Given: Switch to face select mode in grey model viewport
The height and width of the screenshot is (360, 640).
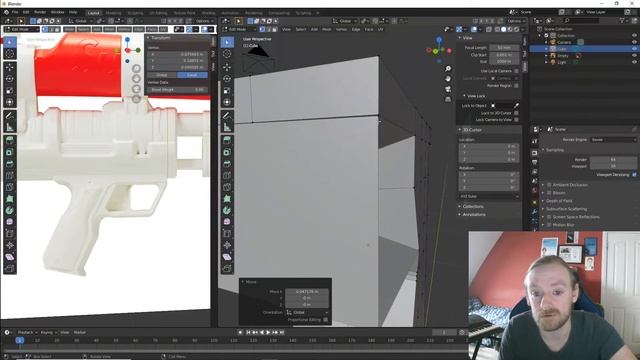Looking at the screenshot, I should pyautogui.click(x=275, y=29).
